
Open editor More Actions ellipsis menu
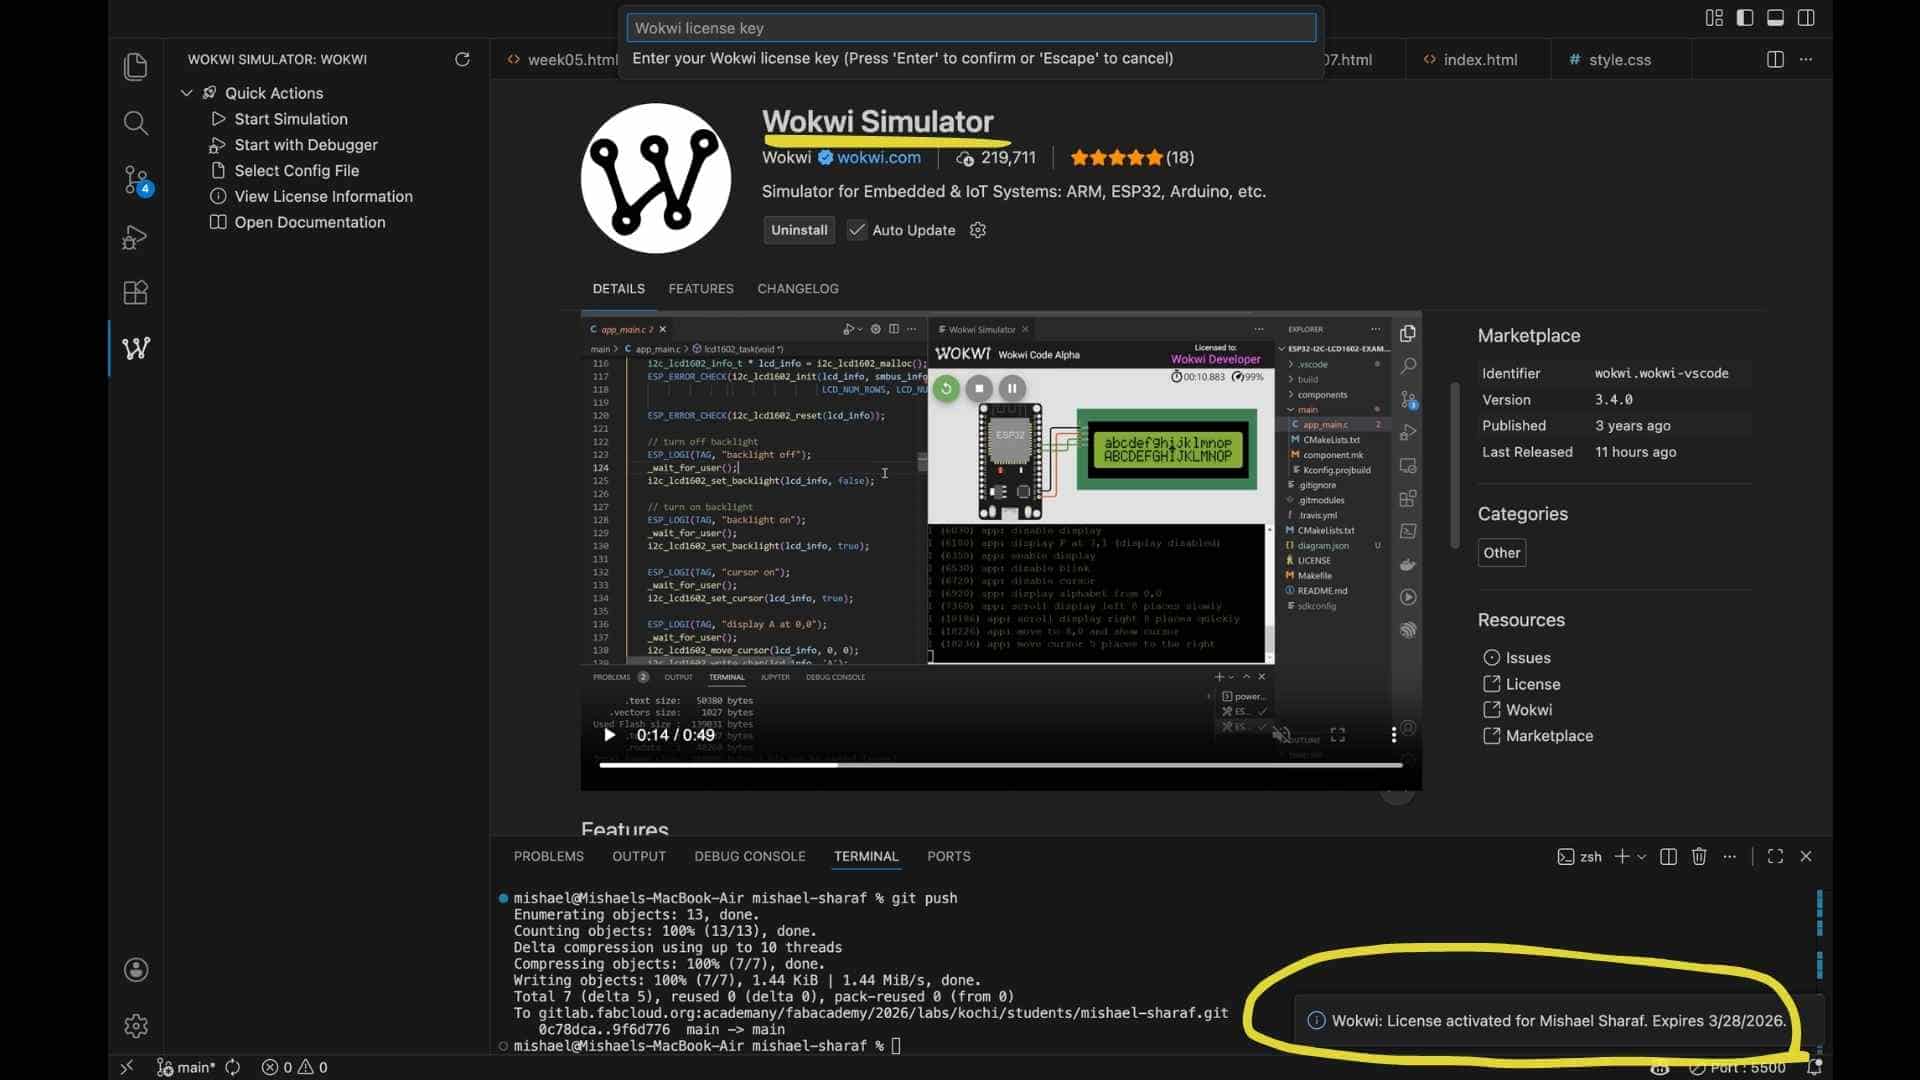(x=1806, y=59)
